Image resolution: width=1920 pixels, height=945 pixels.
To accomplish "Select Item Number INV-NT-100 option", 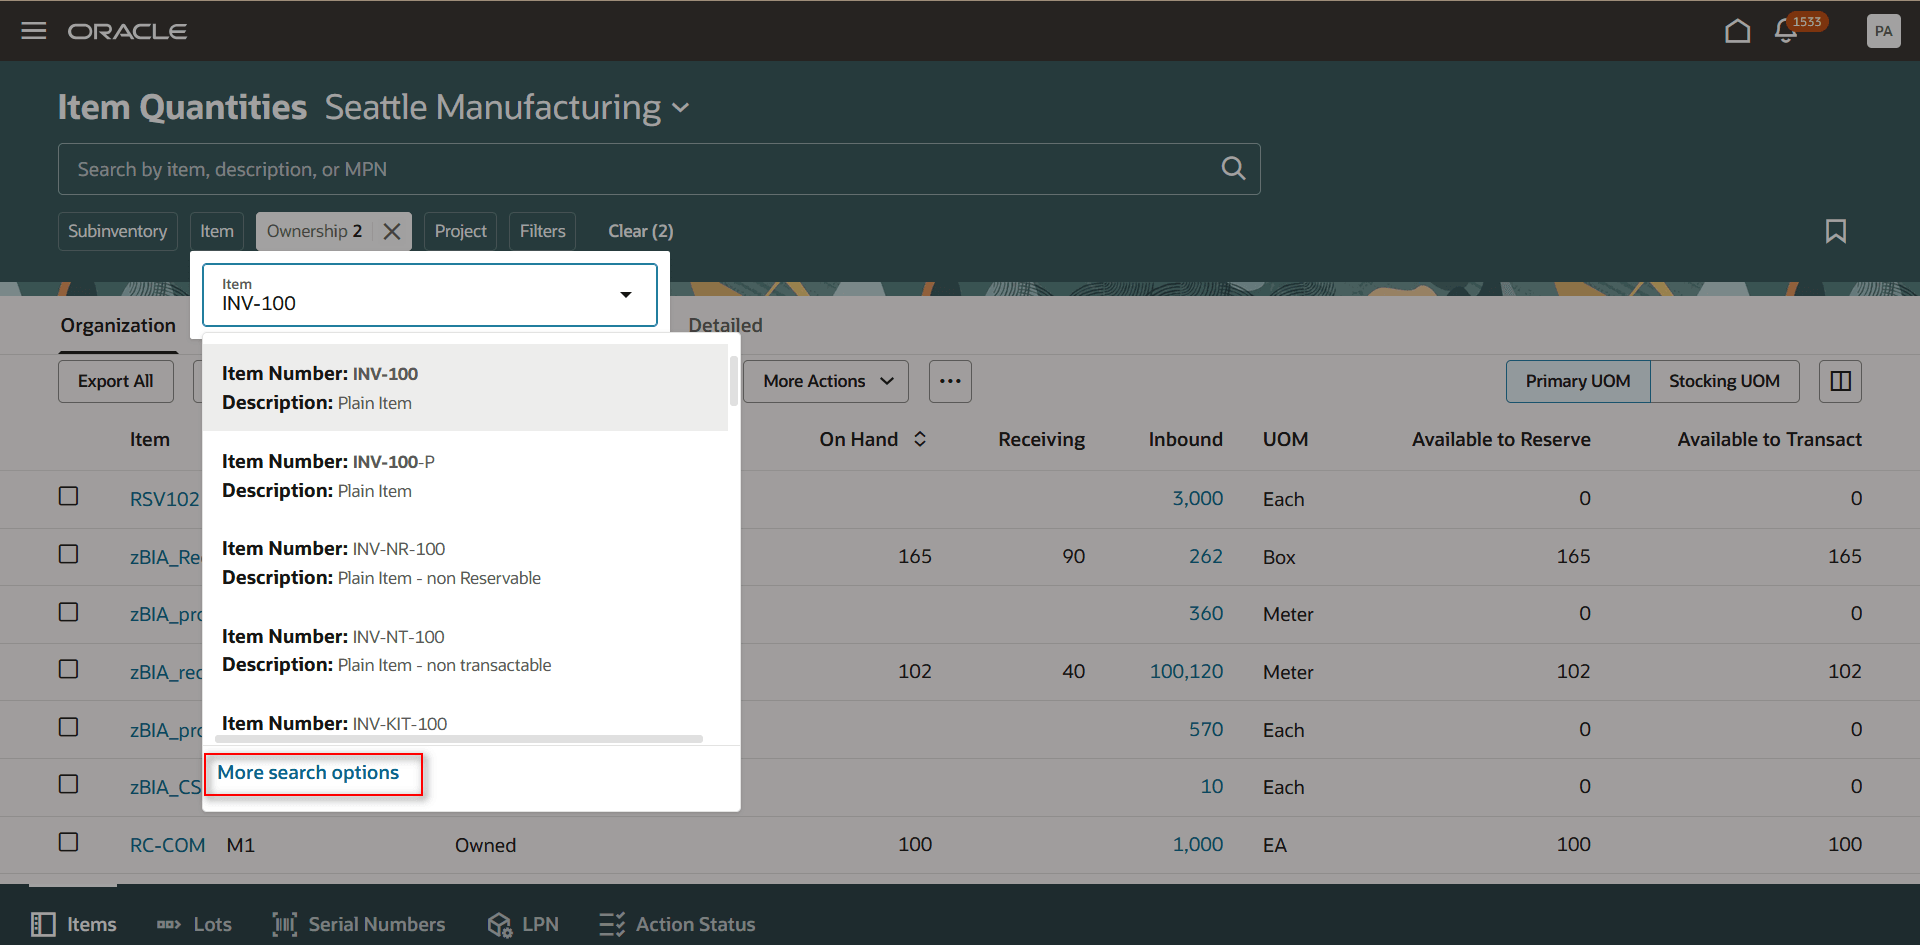I will pos(465,650).
